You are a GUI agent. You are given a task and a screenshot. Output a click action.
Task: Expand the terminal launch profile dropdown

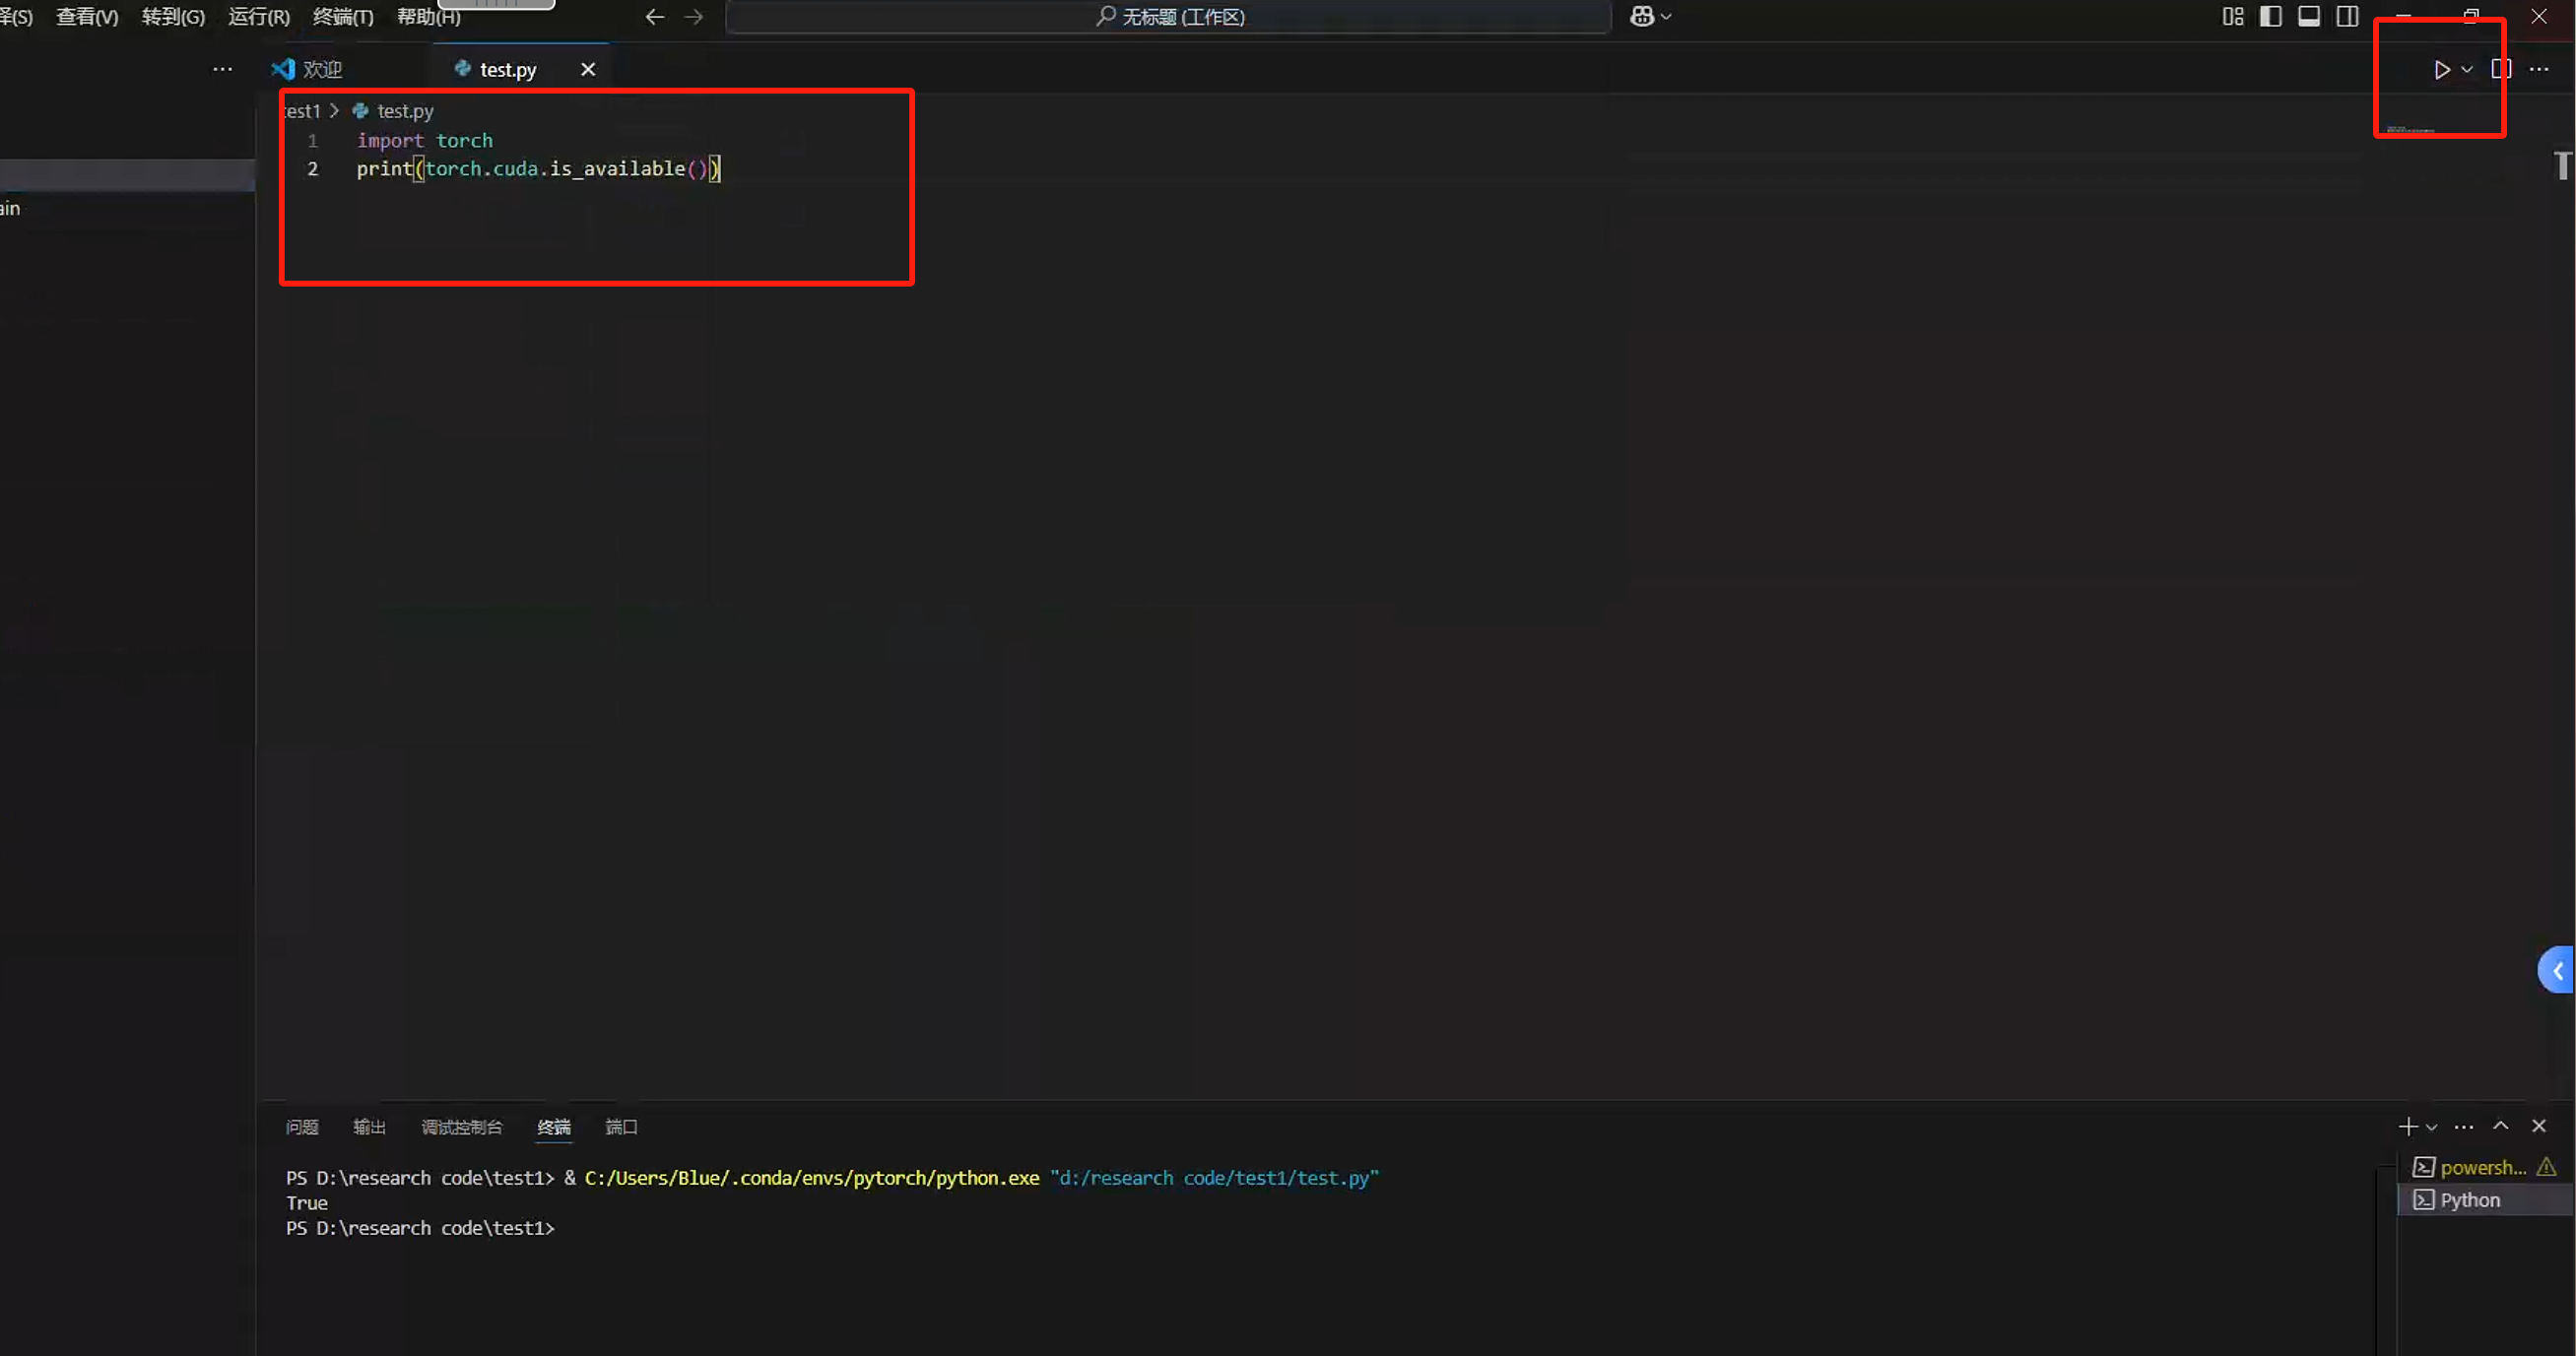tap(2432, 1128)
